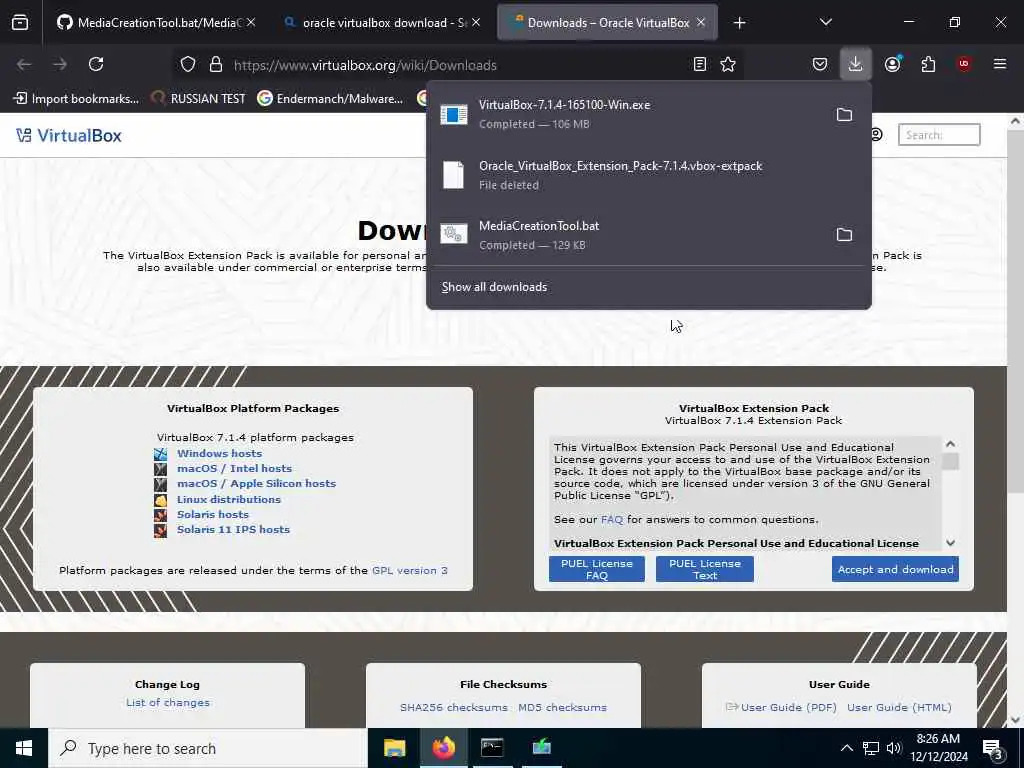Image resolution: width=1024 pixels, height=768 pixels.
Task: Open the Windows Start menu
Action: [24, 748]
